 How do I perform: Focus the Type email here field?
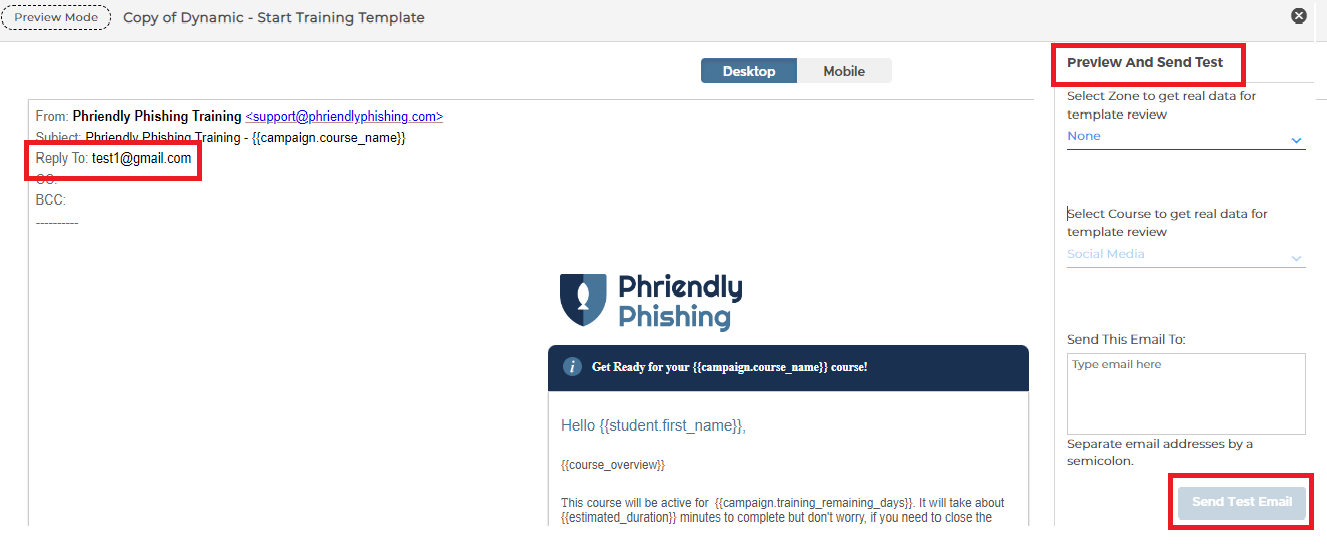(x=1186, y=394)
